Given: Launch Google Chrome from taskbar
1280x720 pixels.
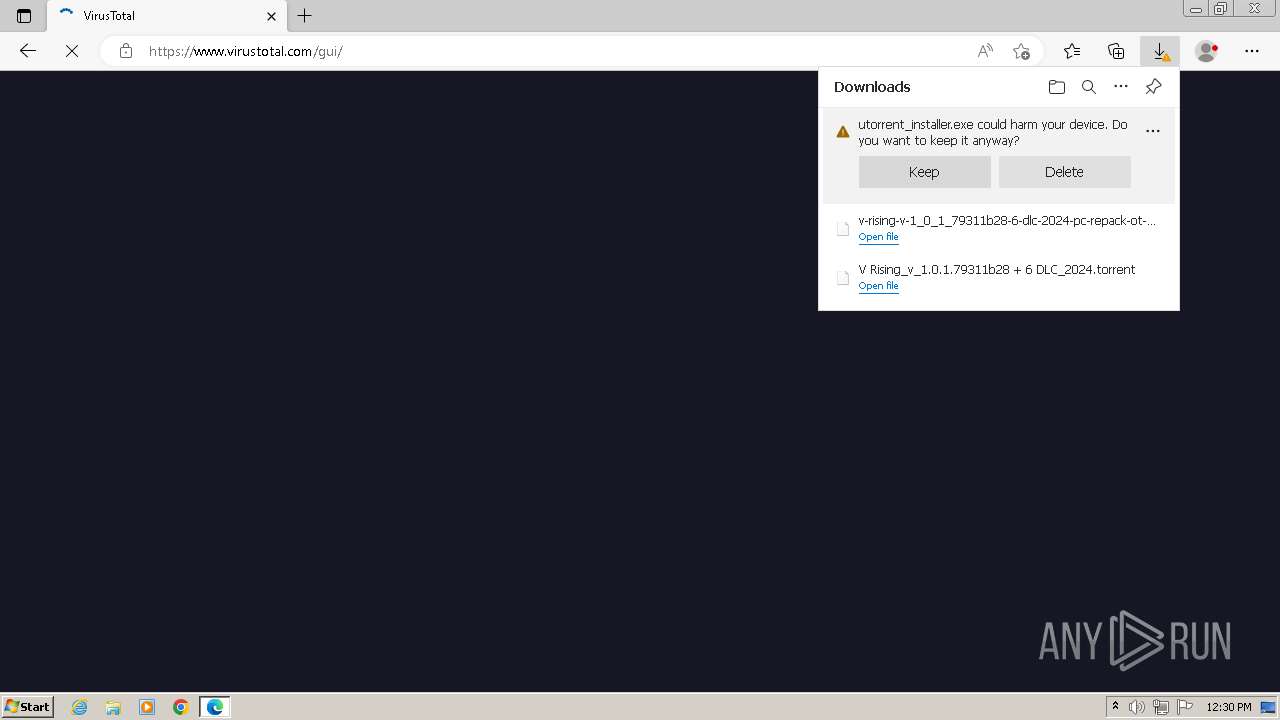Looking at the screenshot, I should tap(181, 707).
